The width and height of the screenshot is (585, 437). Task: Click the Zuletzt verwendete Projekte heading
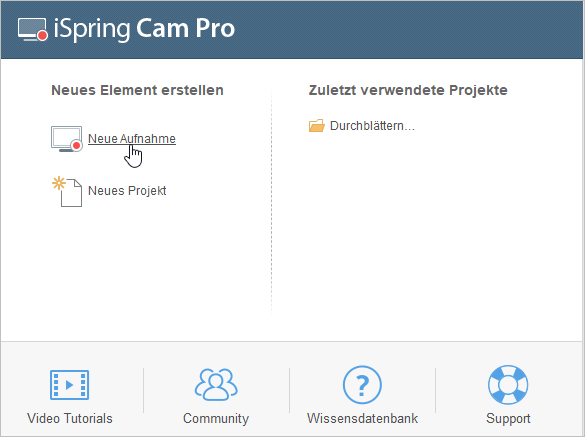(408, 90)
